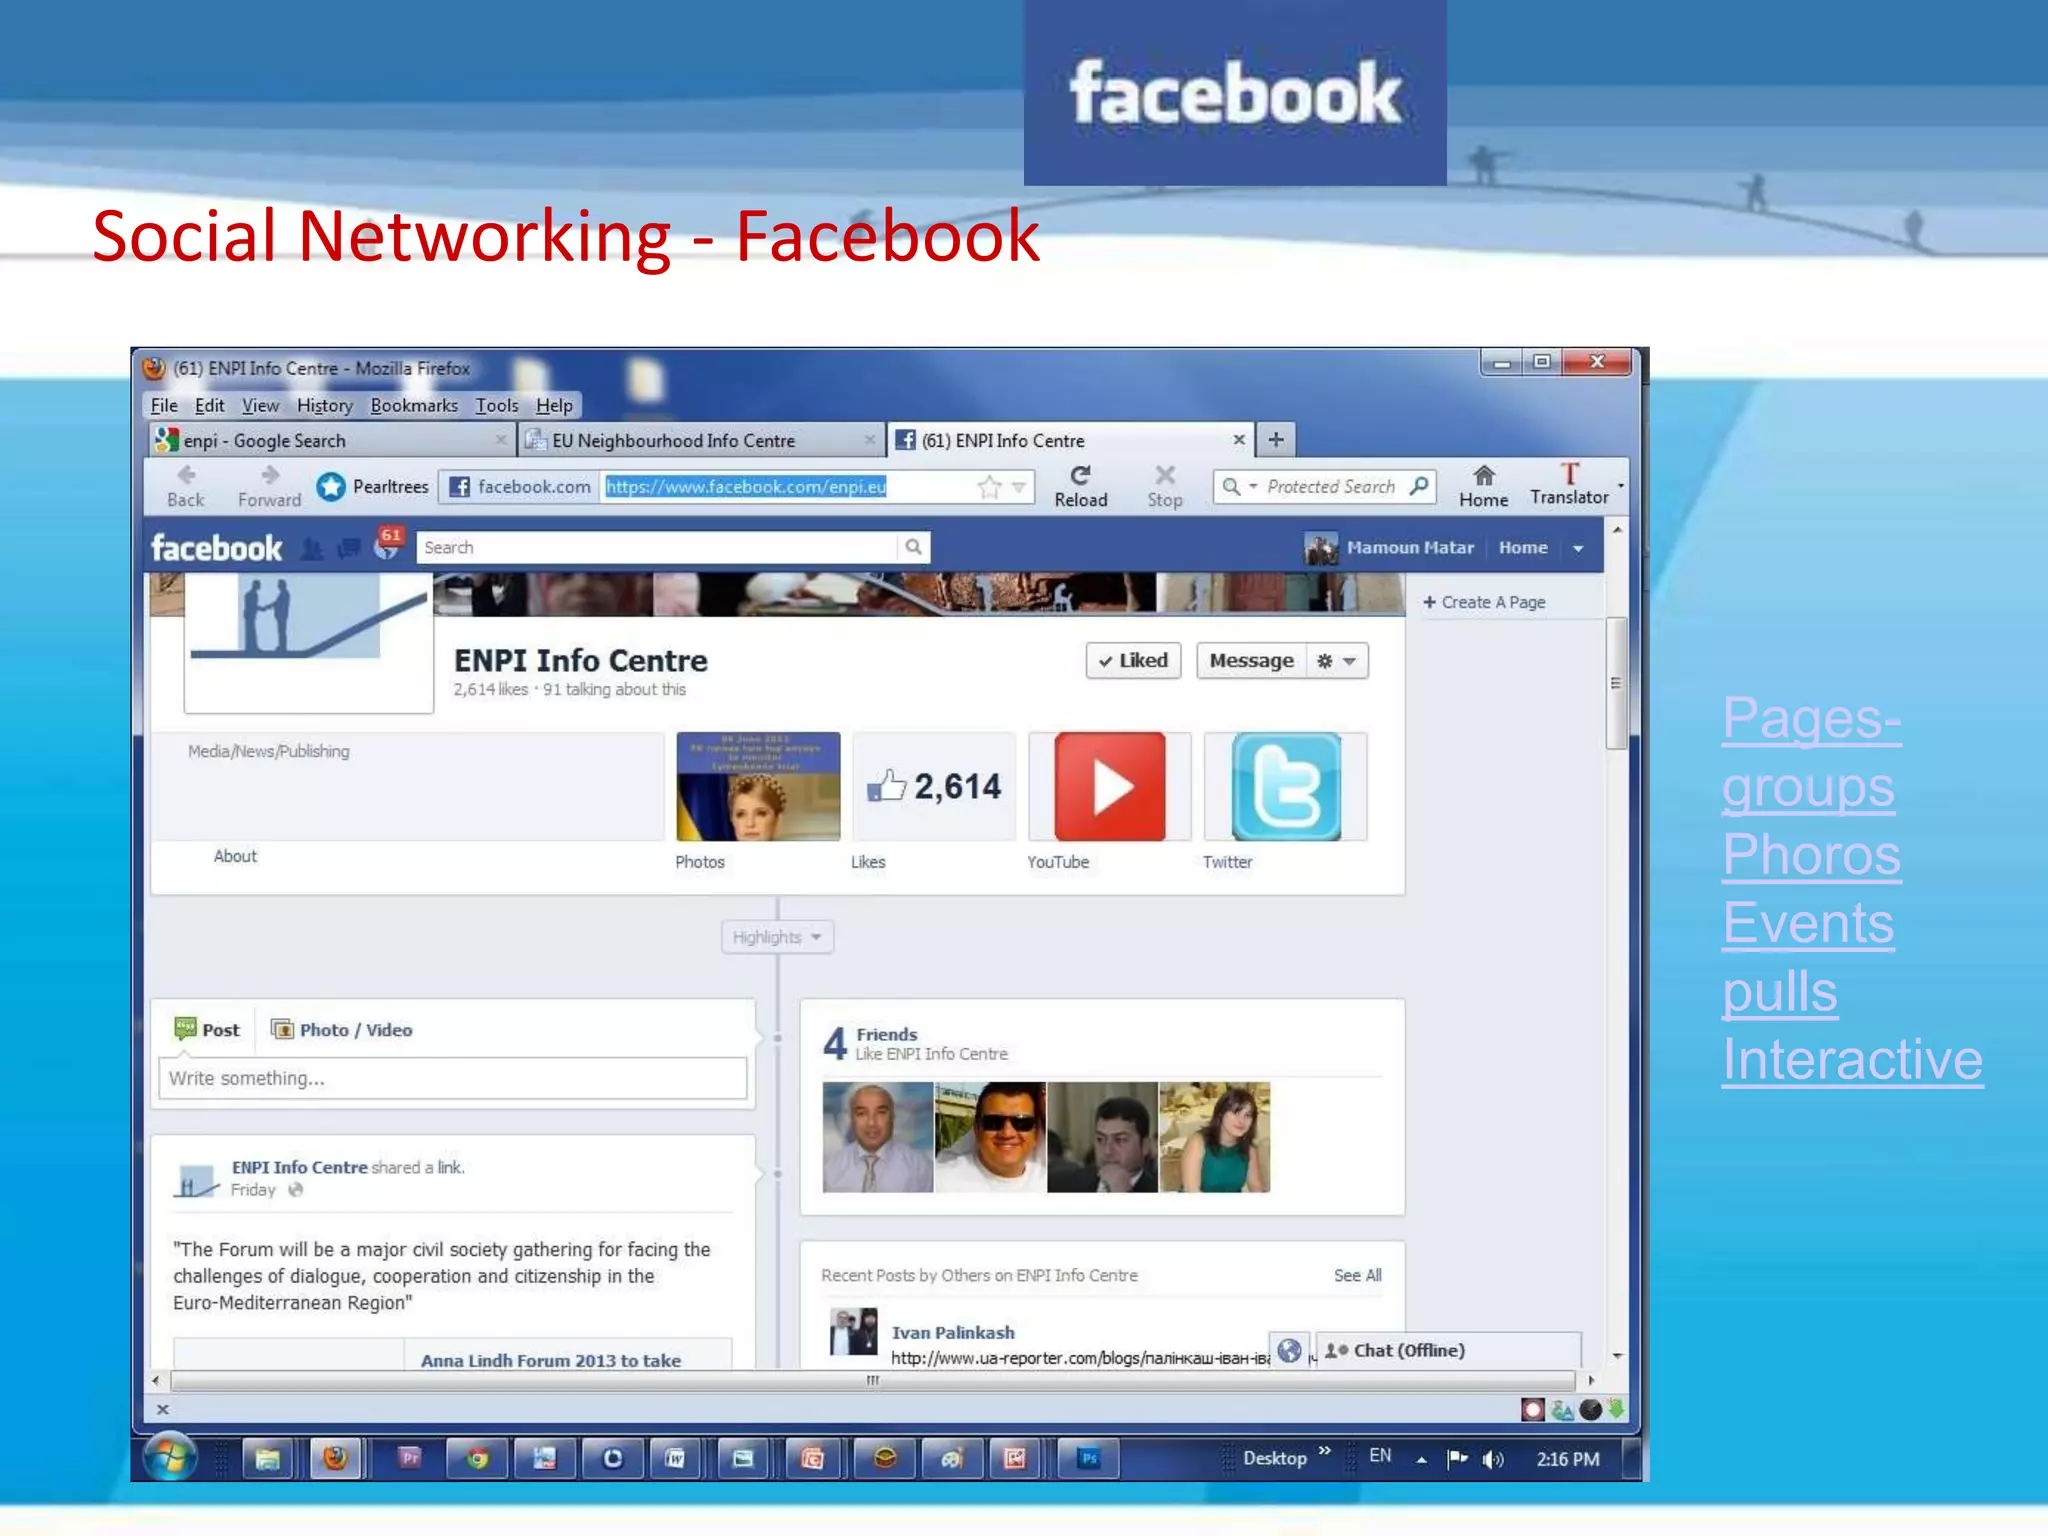Click the volume speaker tray icon
The width and height of the screenshot is (2048, 1536).
[x=1493, y=1459]
